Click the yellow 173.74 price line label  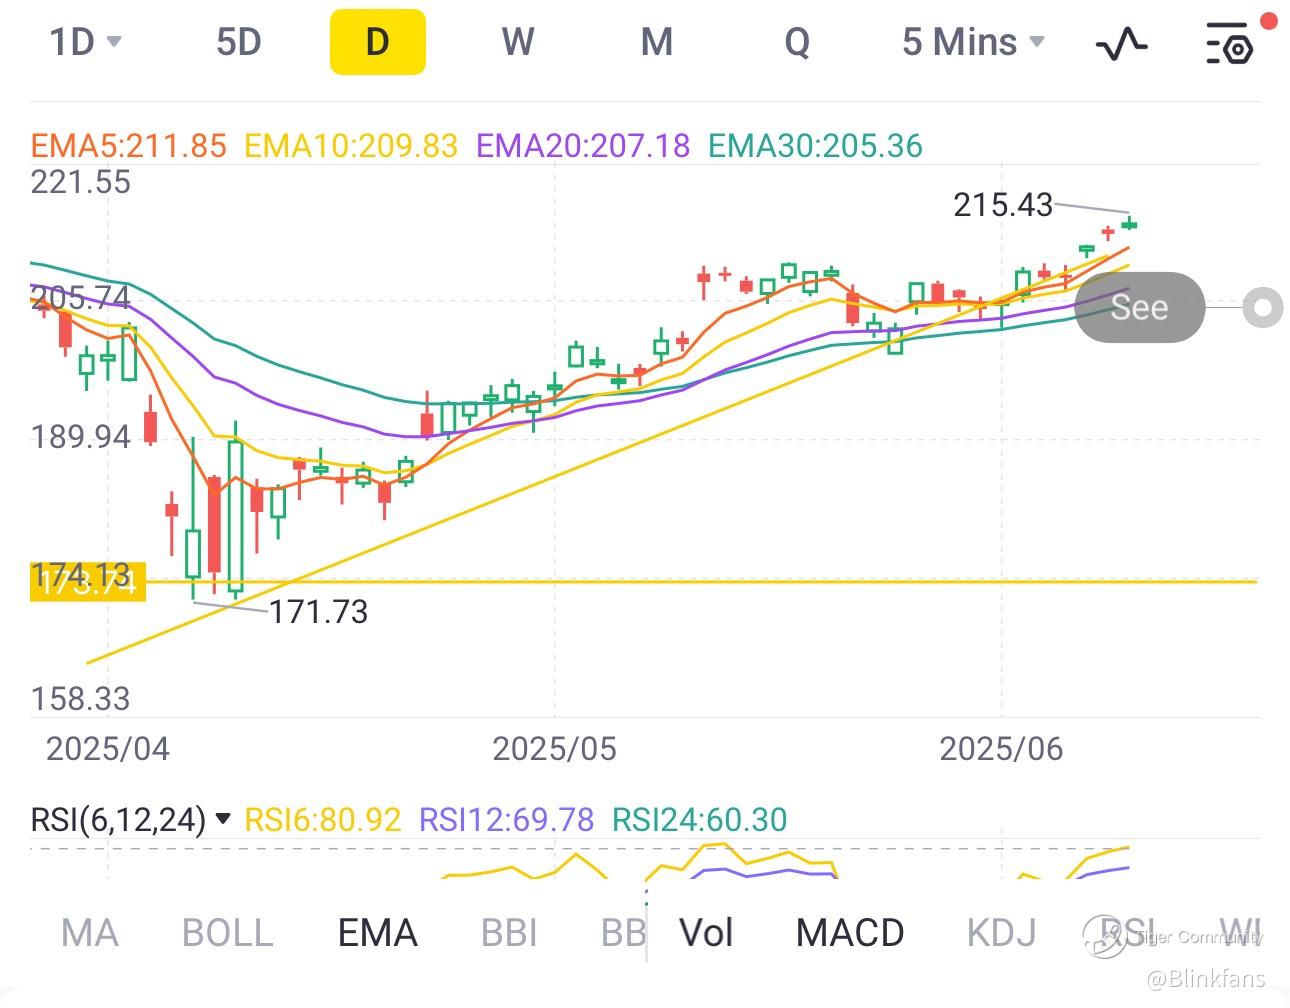tap(88, 583)
